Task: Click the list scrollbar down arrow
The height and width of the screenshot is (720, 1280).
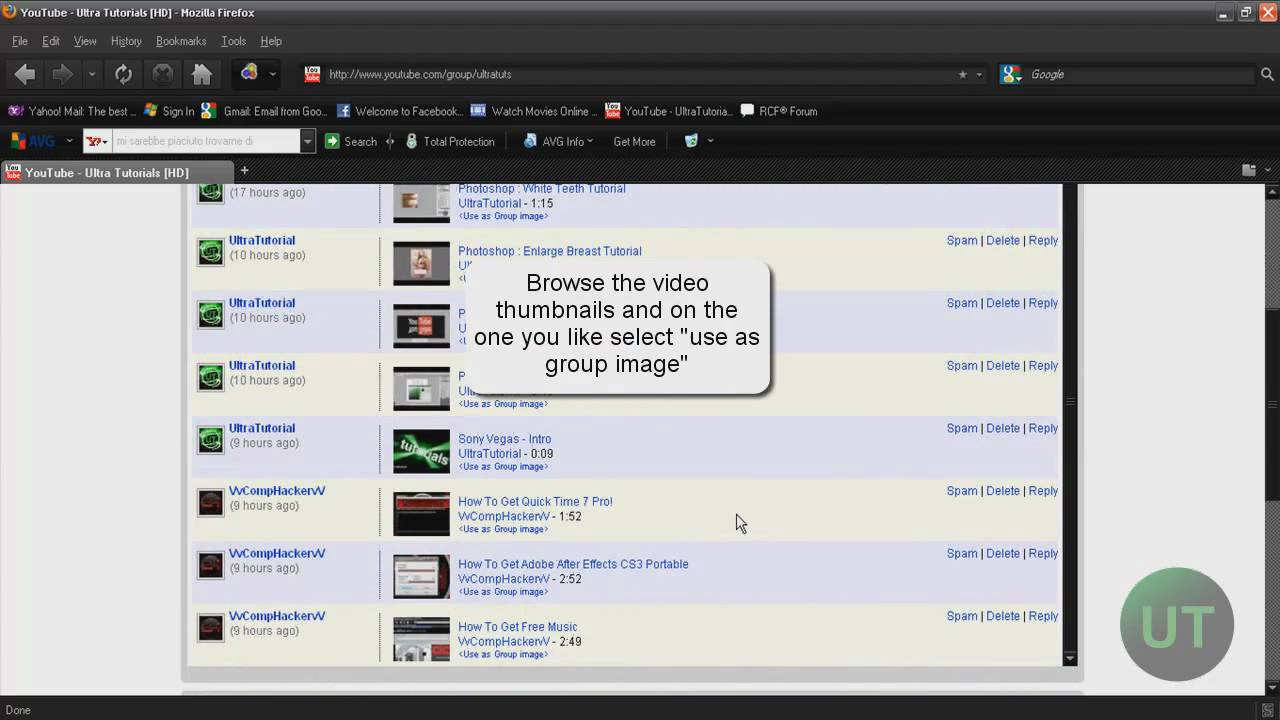Action: tap(1070, 658)
